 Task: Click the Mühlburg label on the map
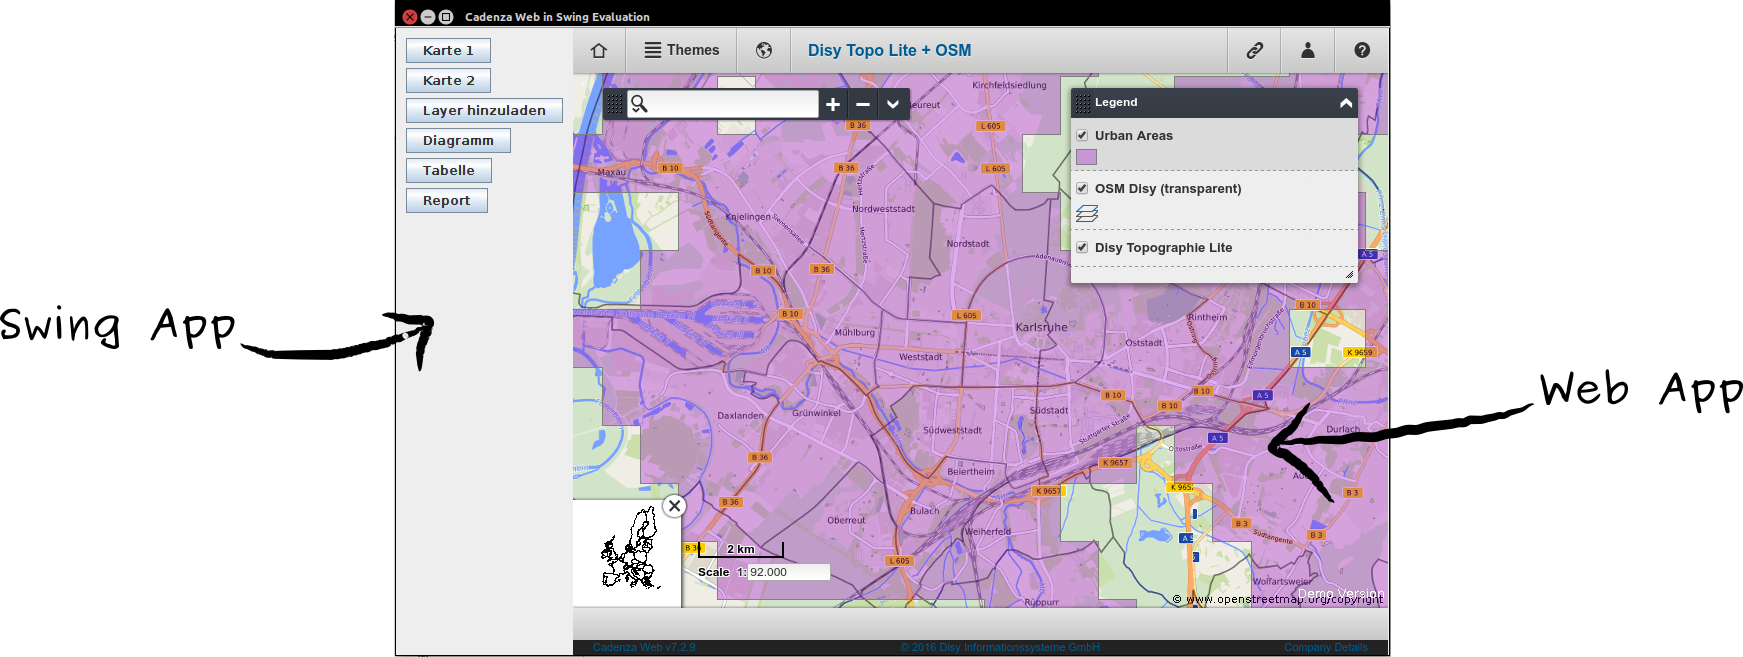[x=854, y=332]
